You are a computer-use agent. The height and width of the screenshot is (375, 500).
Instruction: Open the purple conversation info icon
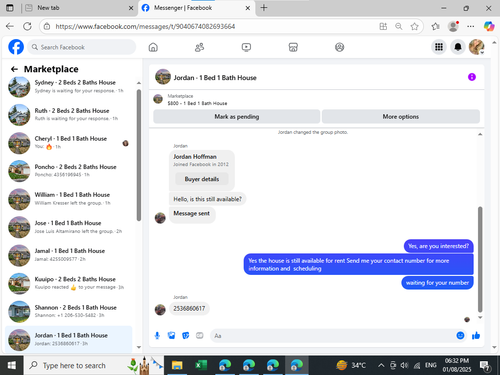click(472, 77)
